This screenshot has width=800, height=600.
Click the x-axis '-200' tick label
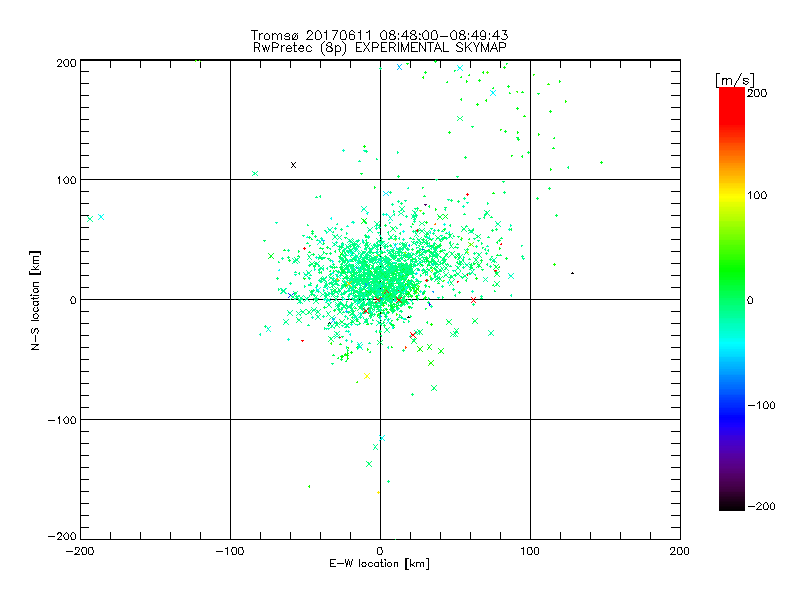tap(80, 551)
